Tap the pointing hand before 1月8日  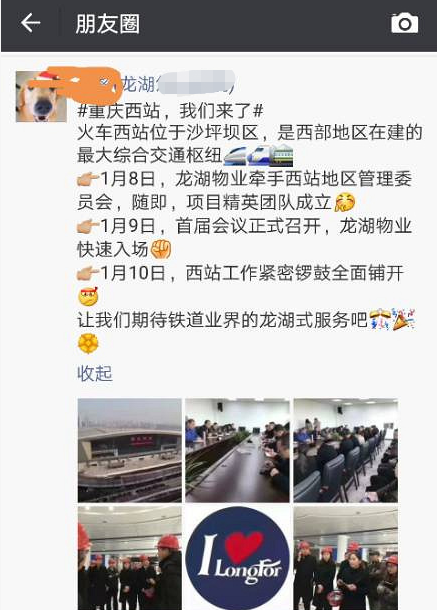pyautogui.click(x=88, y=179)
